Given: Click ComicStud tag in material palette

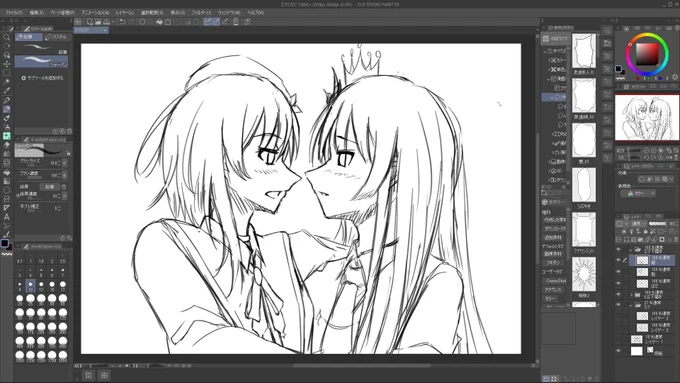Looking at the screenshot, I should (556, 281).
